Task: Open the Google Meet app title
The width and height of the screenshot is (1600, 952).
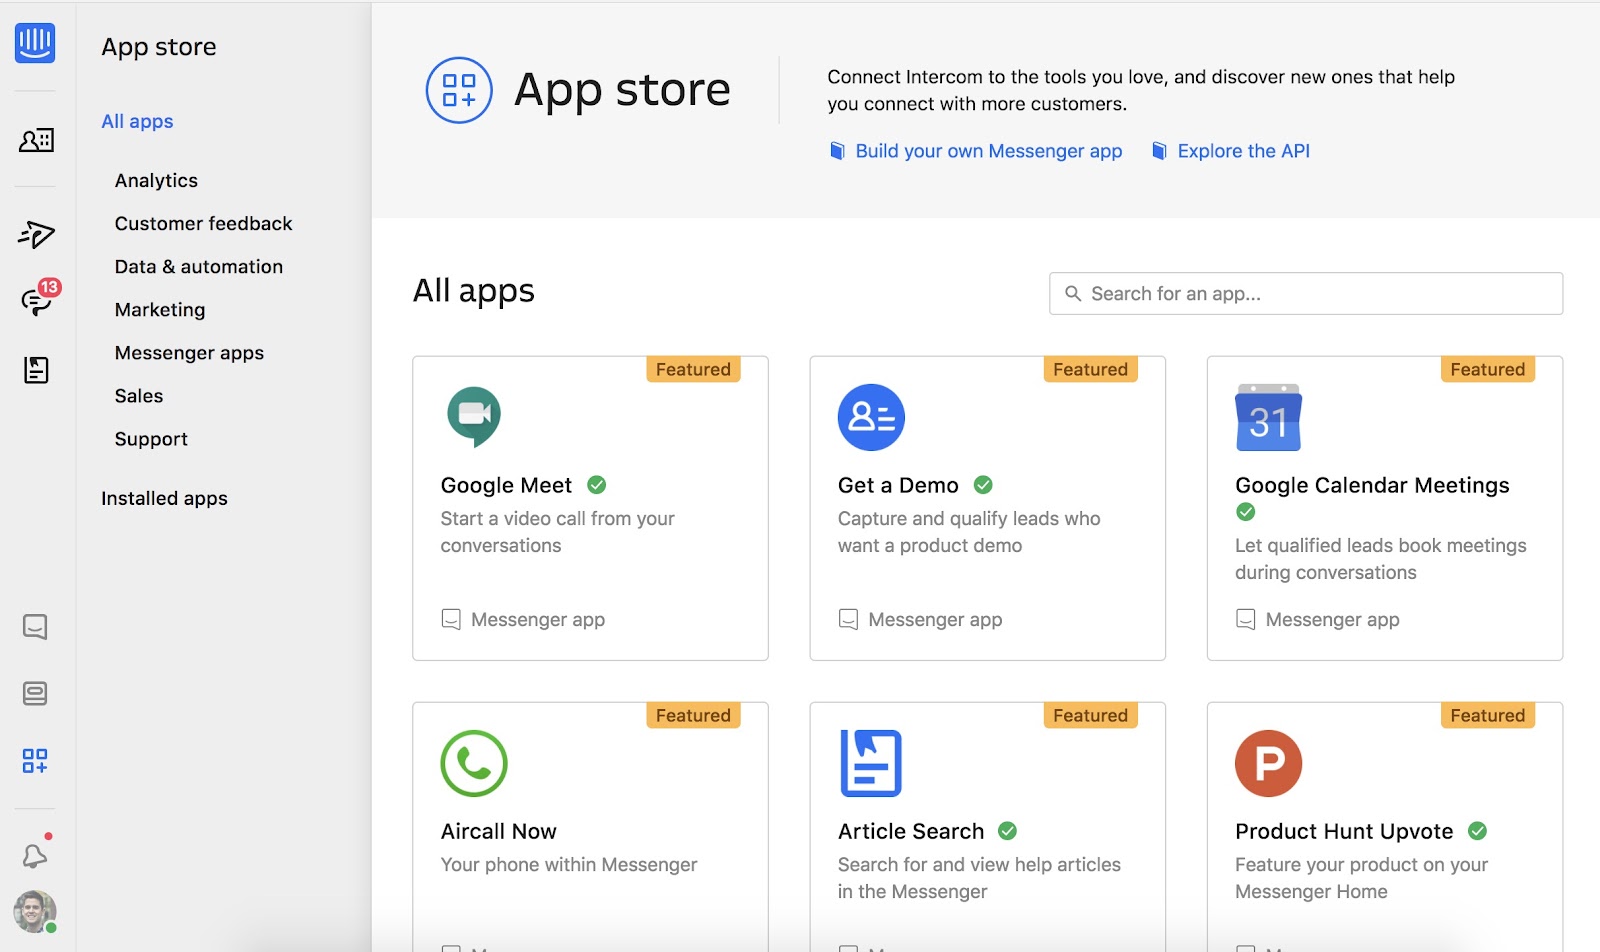Action: [x=506, y=485]
